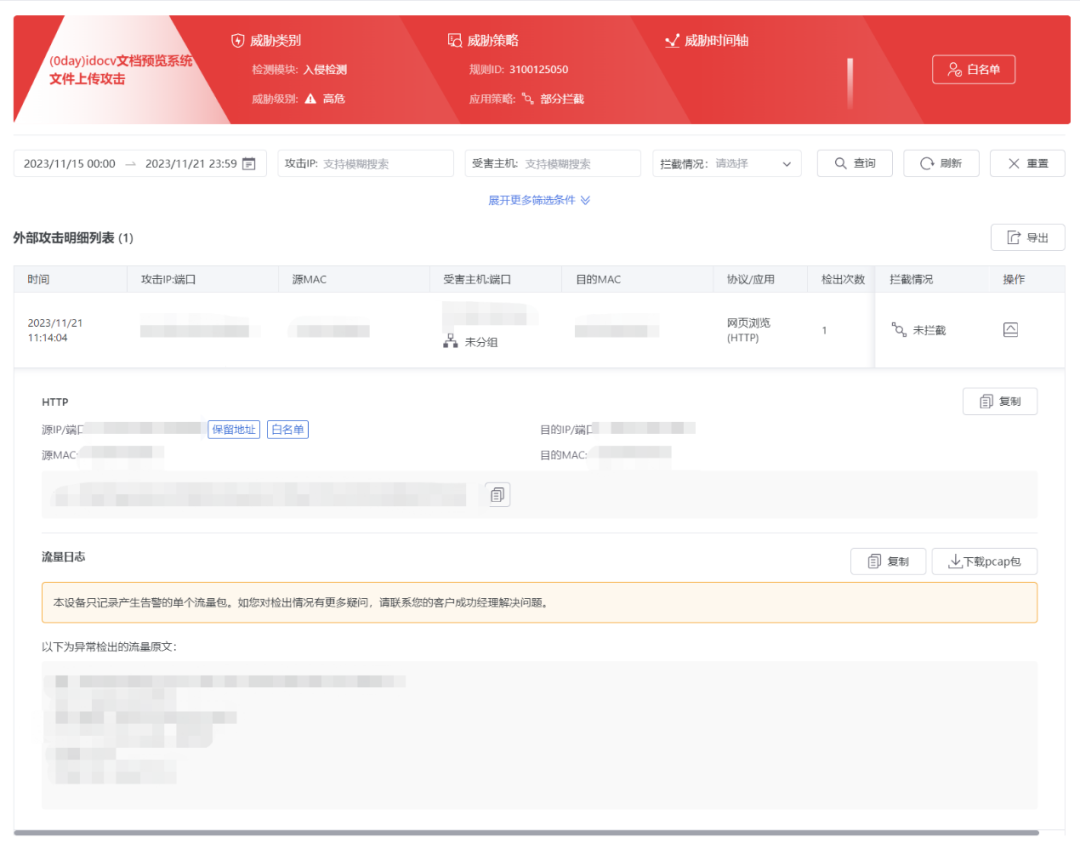Click the horizontal scrollbar at the bottom
The width and height of the screenshot is (1080, 849).
click(526, 832)
